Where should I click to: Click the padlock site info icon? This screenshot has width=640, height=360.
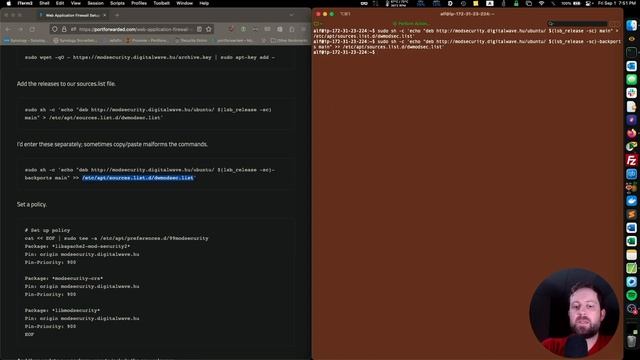coord(64,29)
